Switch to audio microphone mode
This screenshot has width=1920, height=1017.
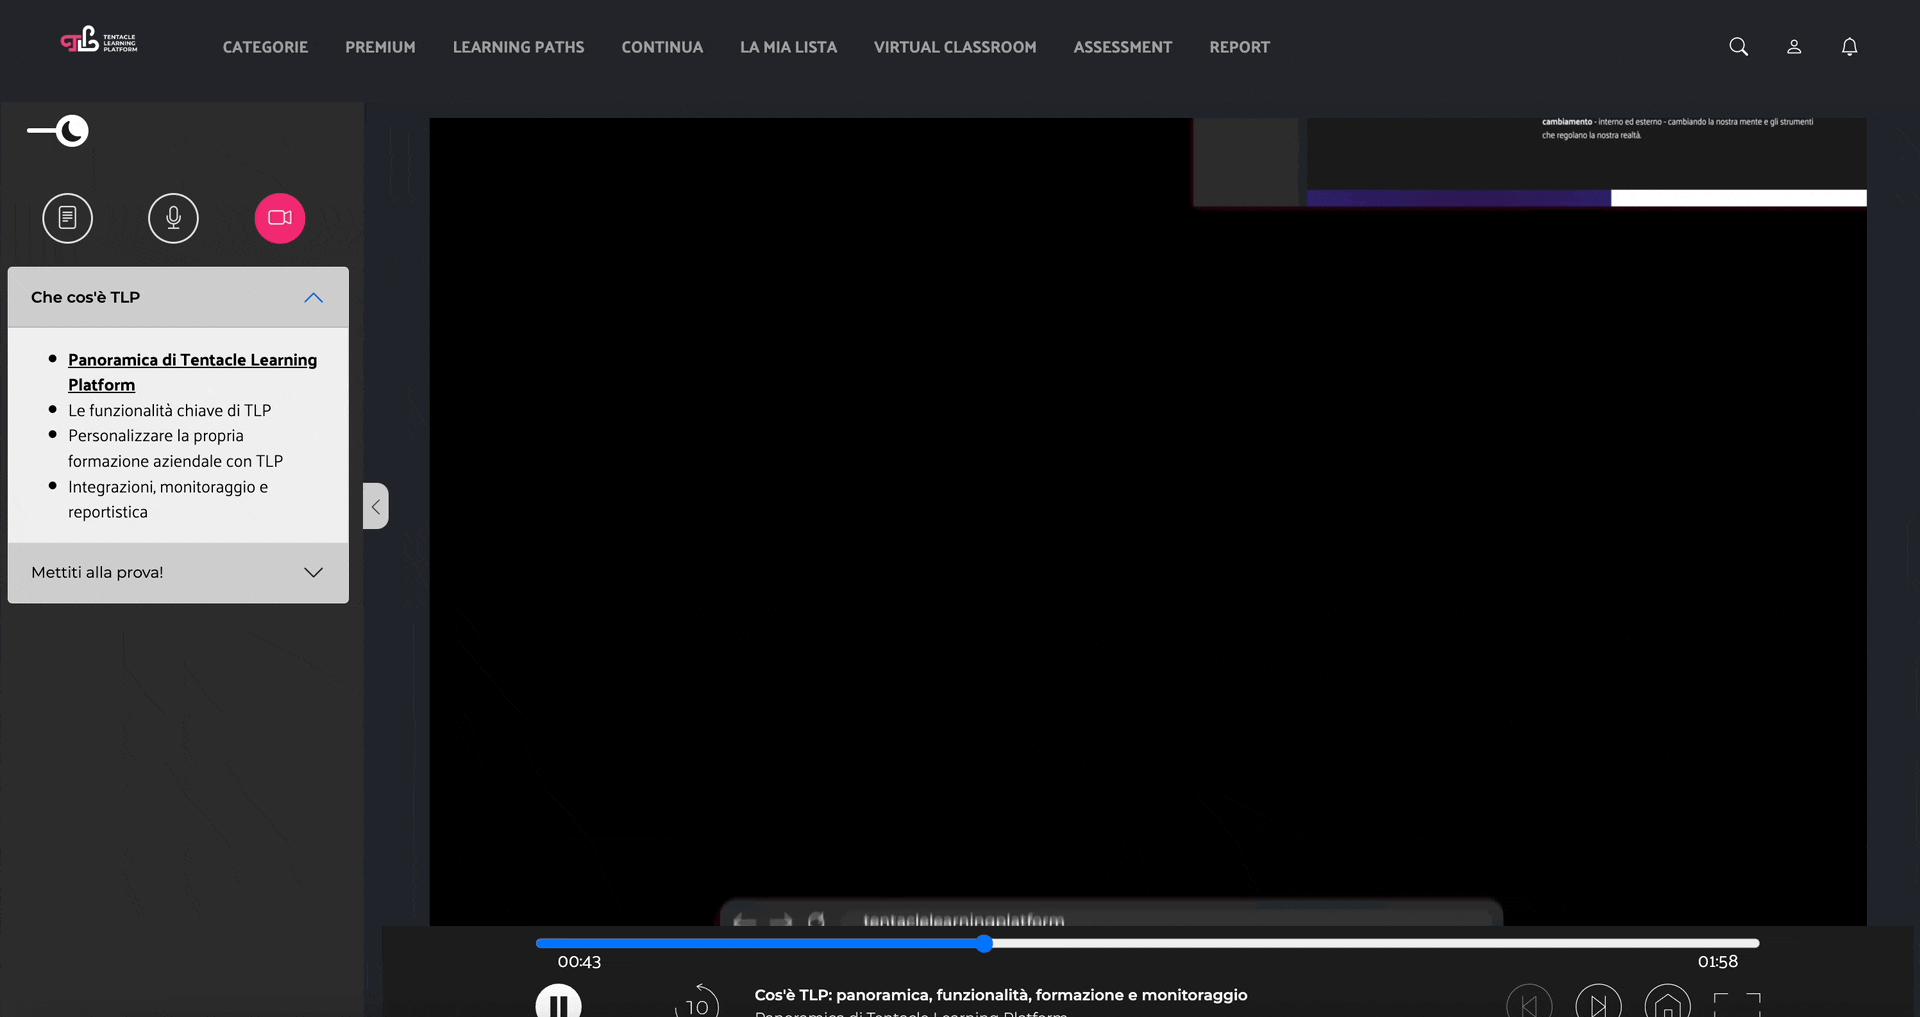pyautogui.click(x=173, y=218)
